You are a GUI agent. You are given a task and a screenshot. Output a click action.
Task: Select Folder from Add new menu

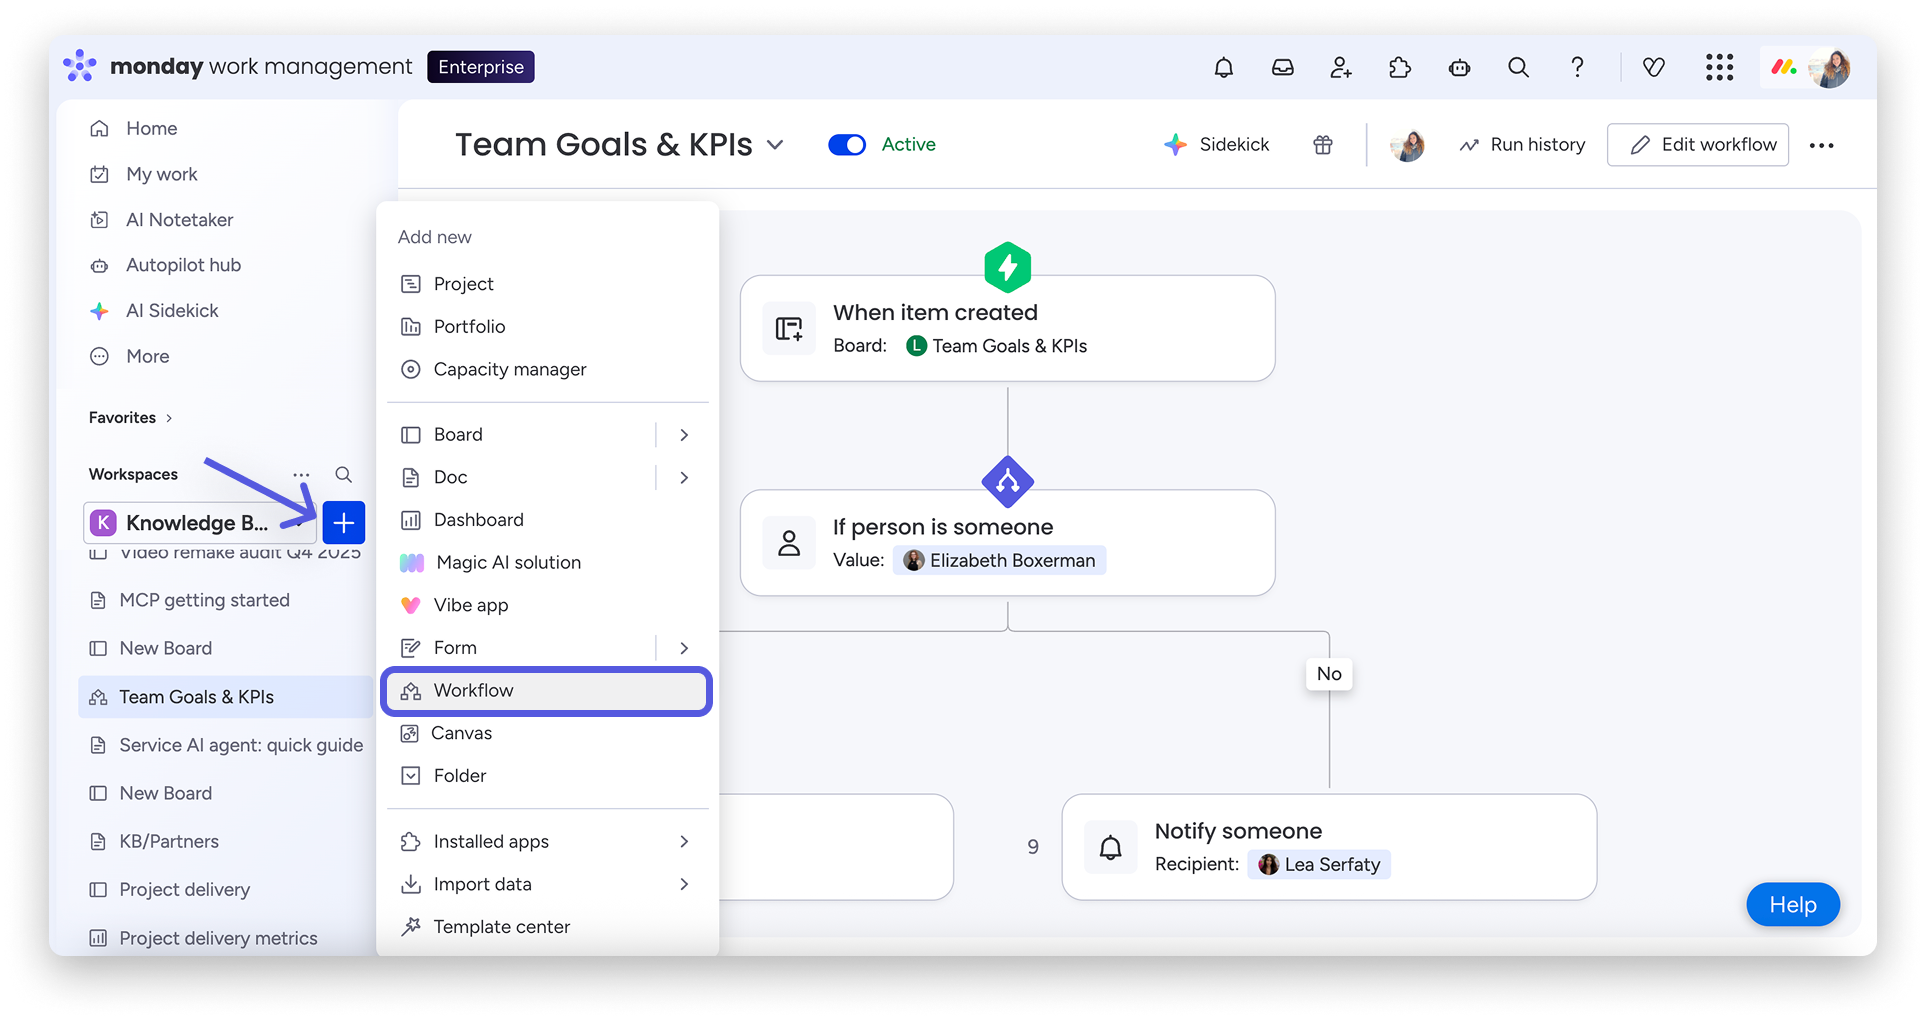click(547, 776)
